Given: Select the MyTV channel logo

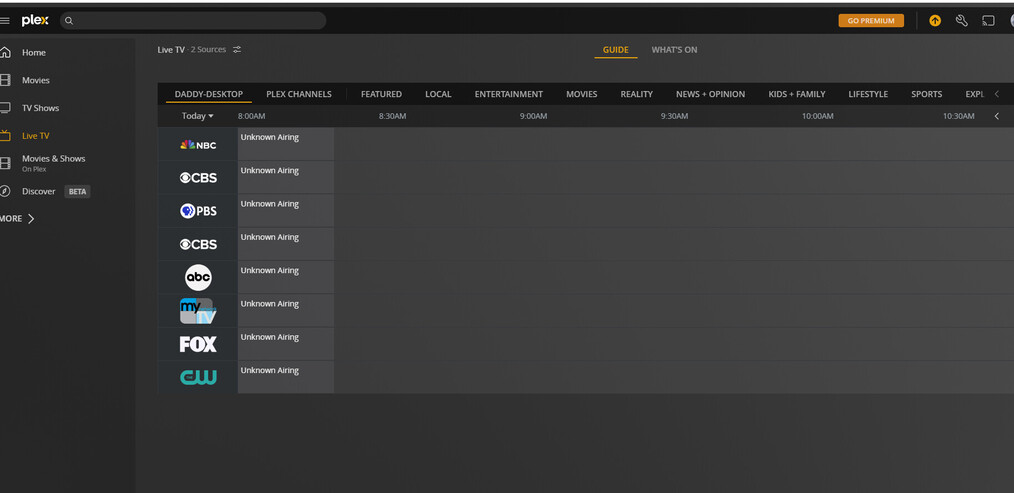Looking at the screenshot, I should (198, 311).
